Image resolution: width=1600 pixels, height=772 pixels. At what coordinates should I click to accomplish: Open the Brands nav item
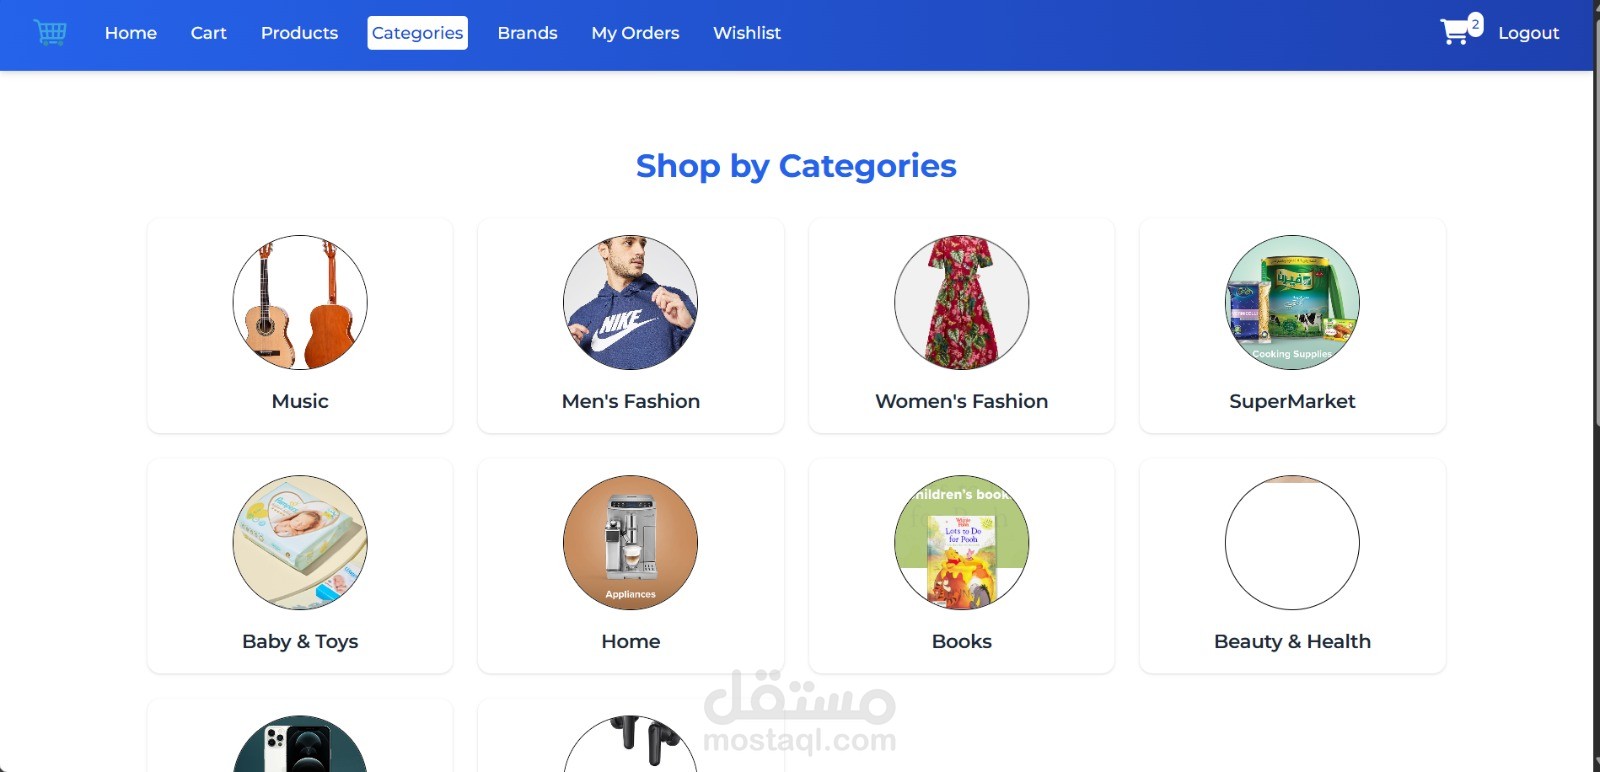527,33
